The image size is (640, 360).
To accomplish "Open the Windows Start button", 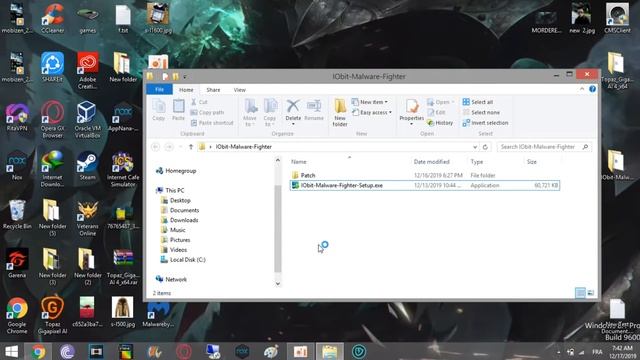I will 11,351.
